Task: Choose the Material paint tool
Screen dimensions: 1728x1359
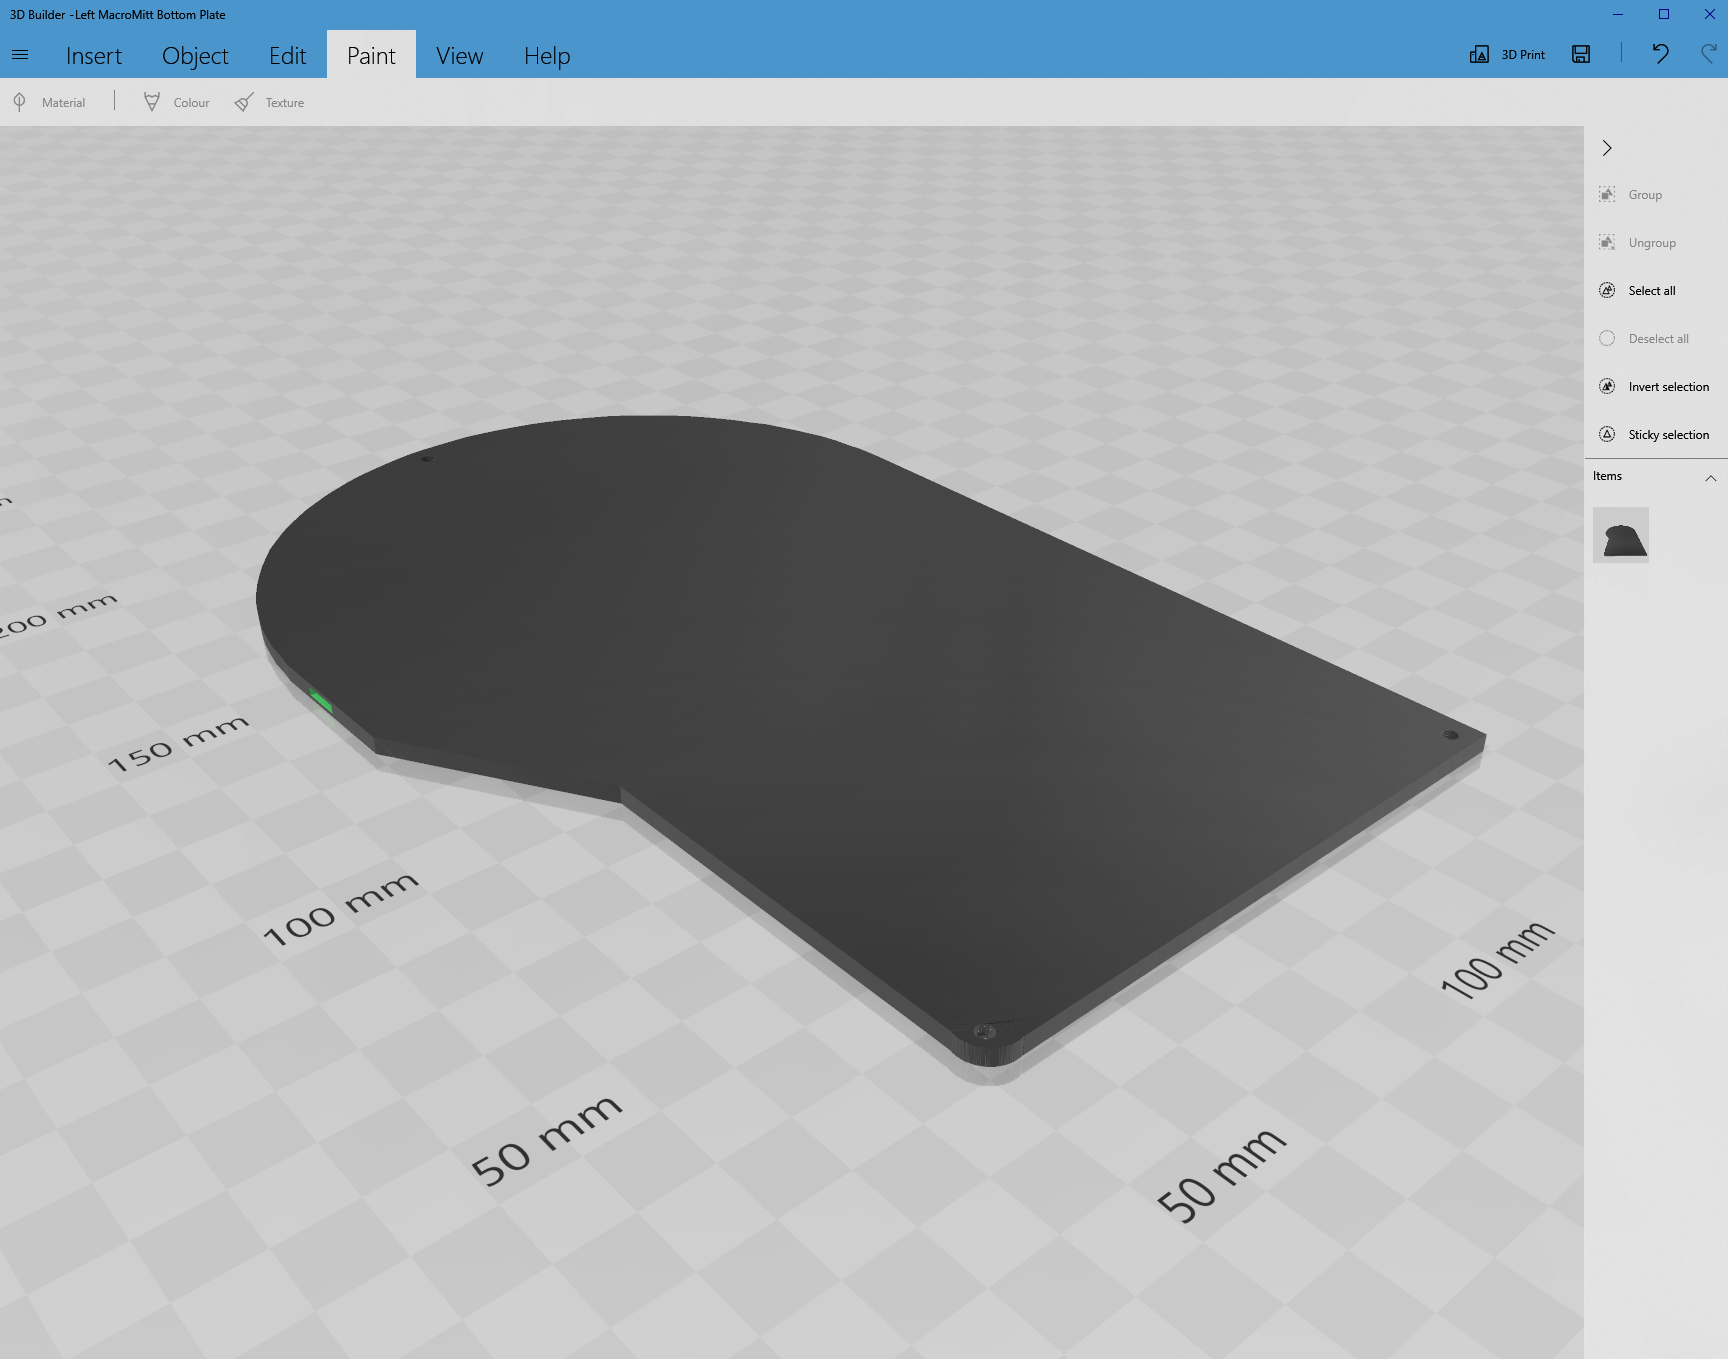Action: tap(50, 102)
